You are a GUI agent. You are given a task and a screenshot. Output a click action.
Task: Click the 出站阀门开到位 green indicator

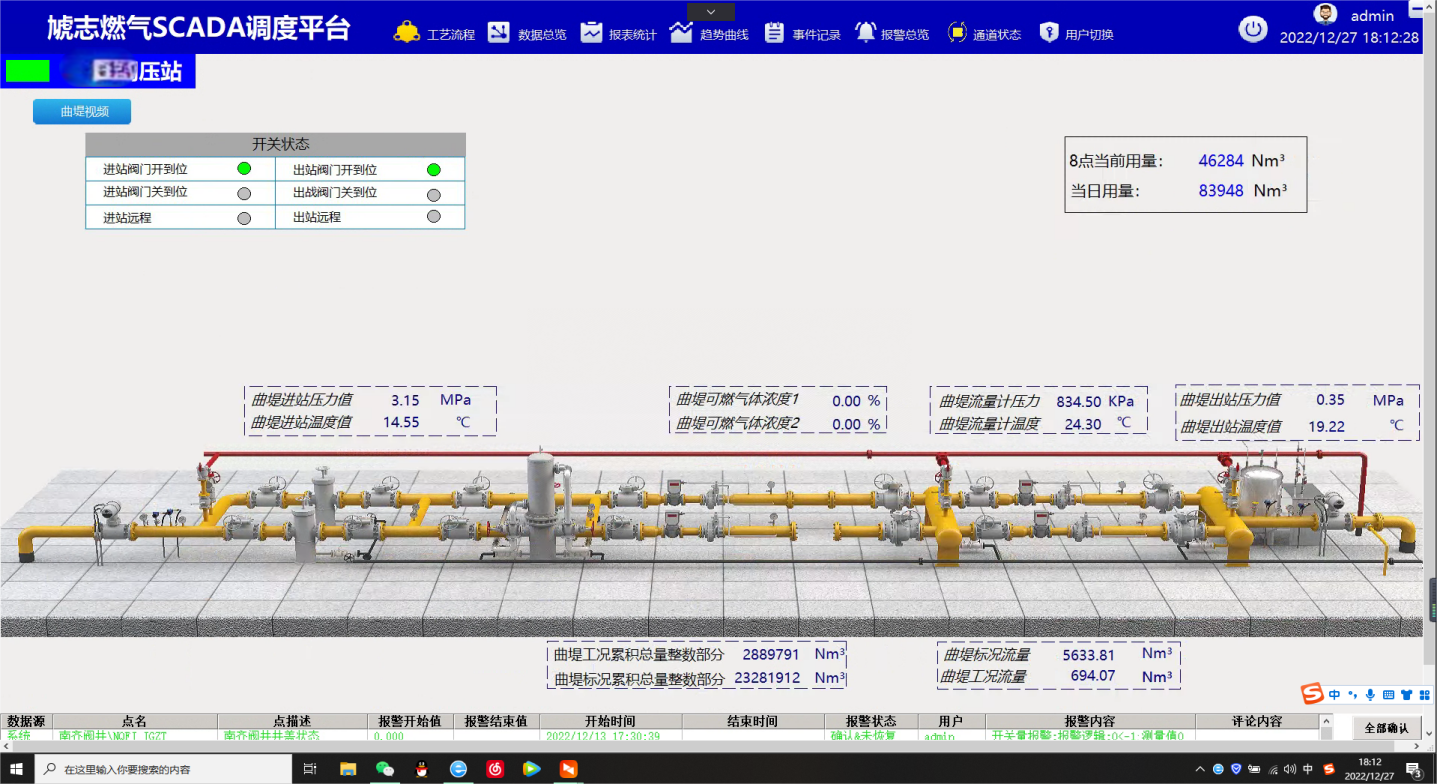tap(434, 170)
